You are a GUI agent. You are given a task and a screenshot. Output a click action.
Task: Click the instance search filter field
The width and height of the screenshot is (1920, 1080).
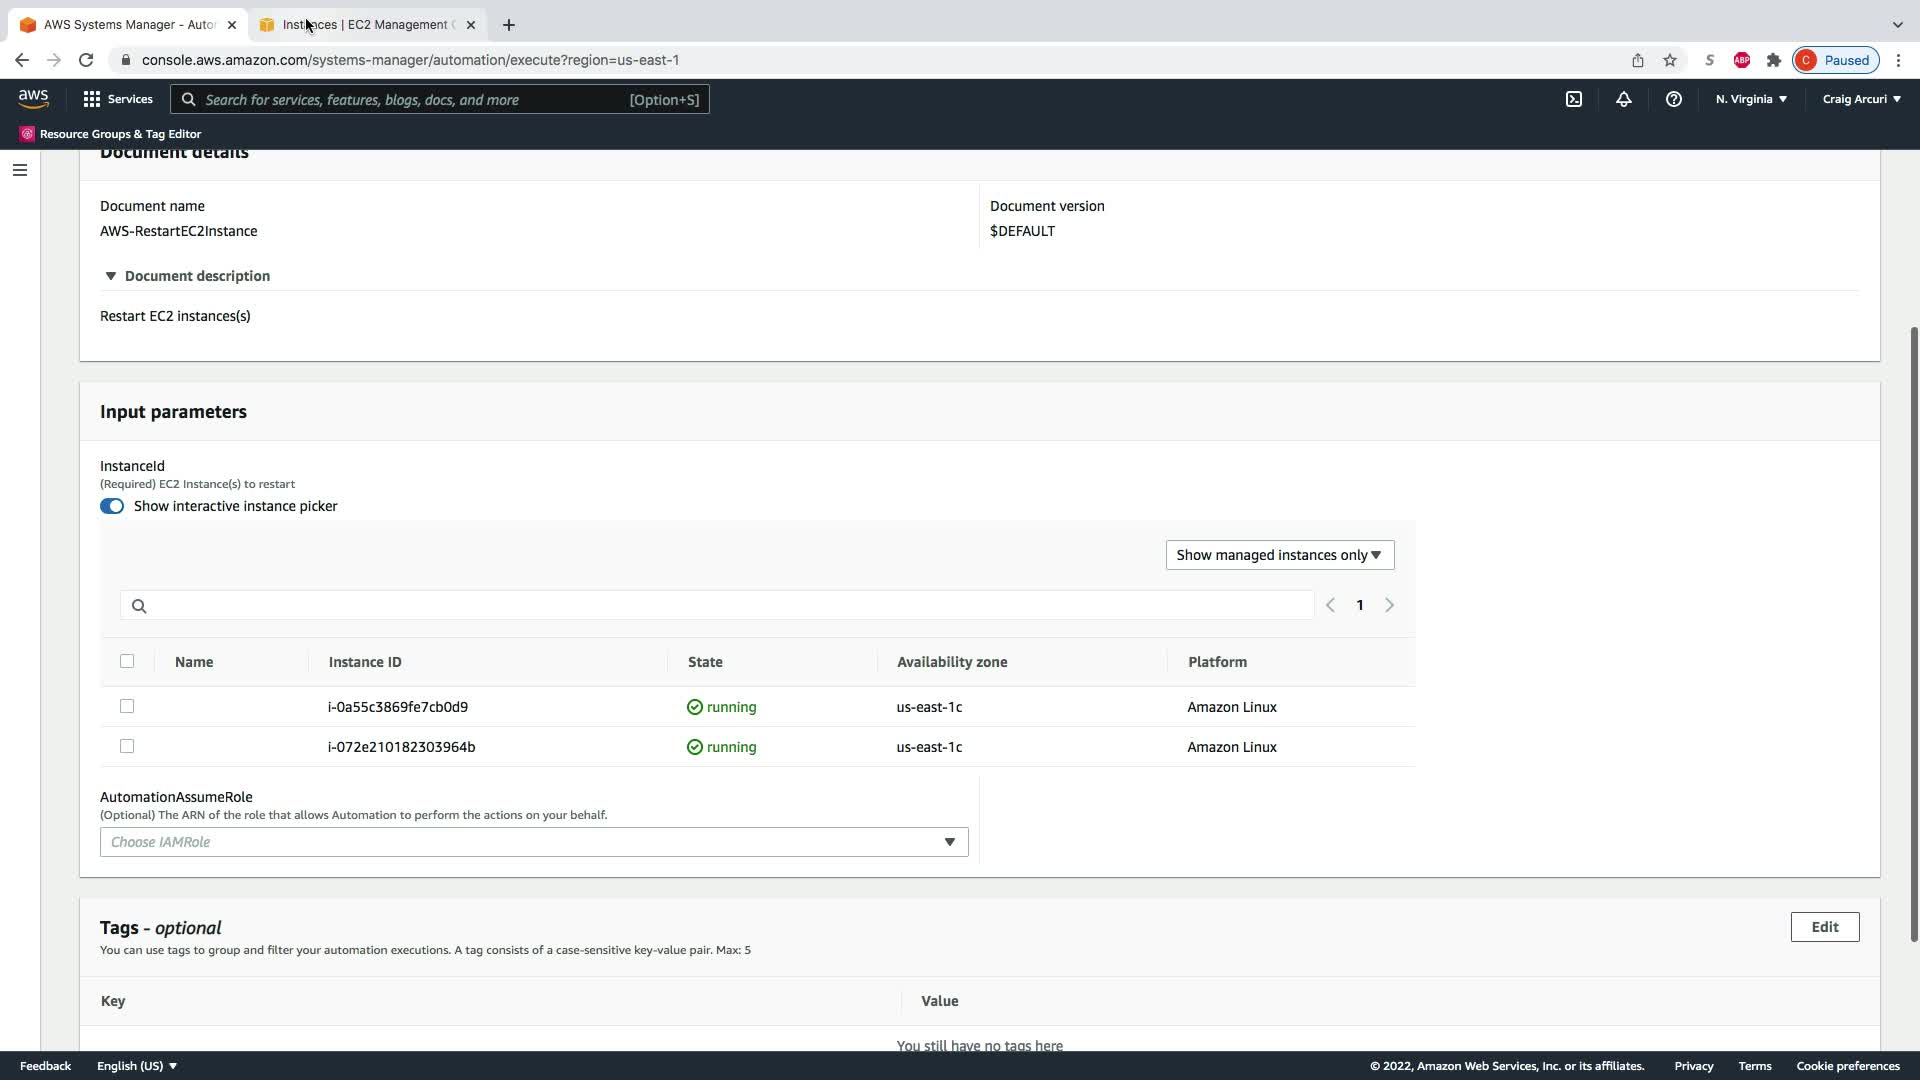click(x=716, y=605)
